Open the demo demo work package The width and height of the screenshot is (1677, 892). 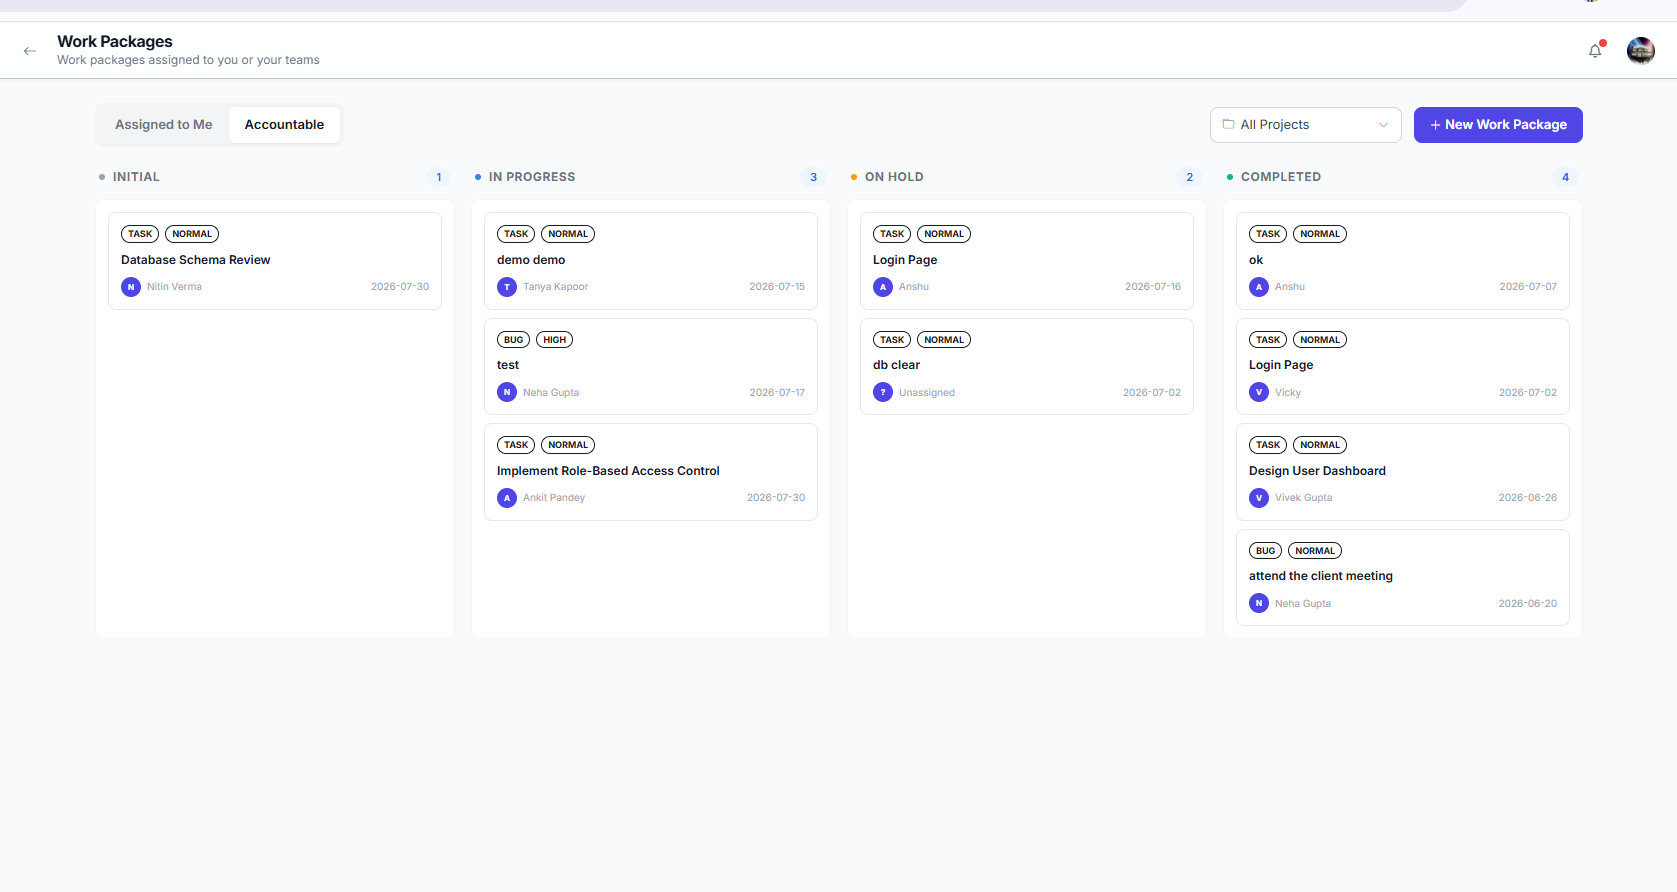651,261
